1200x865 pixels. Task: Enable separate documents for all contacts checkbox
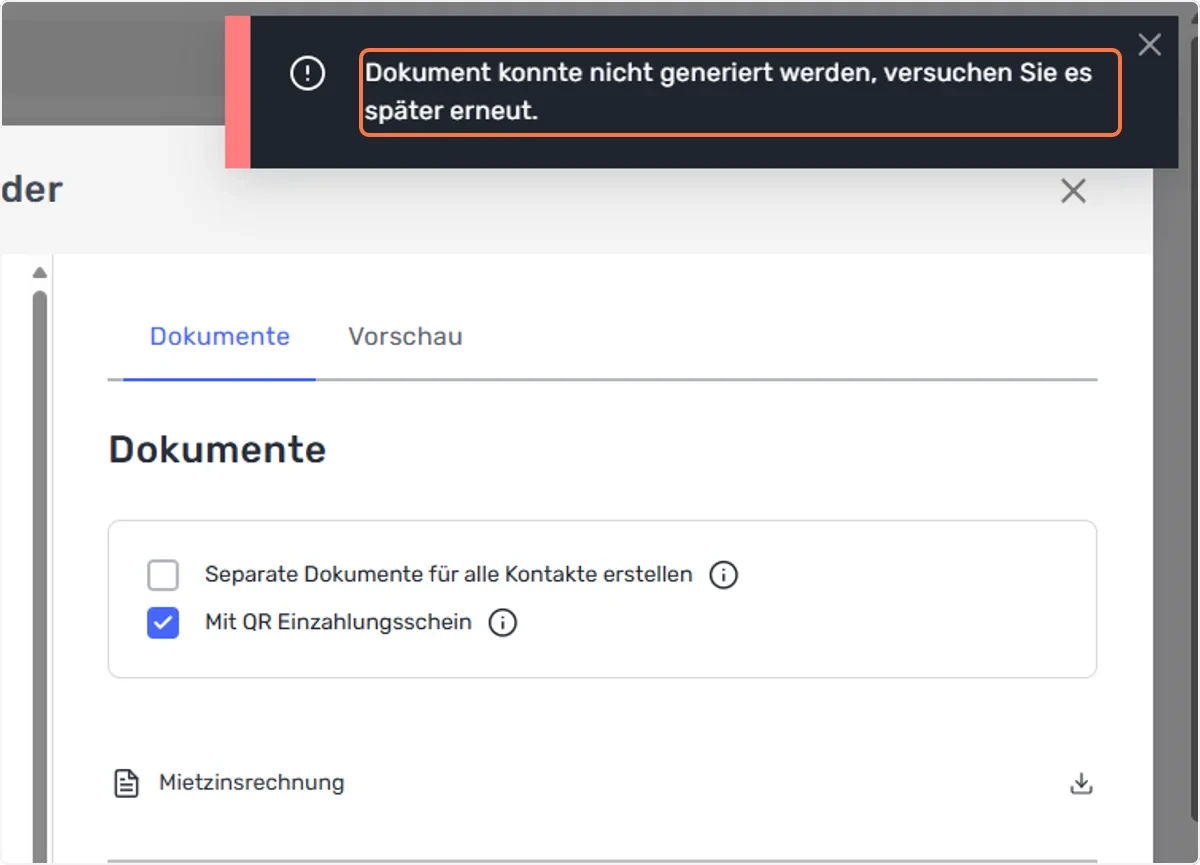[163, 575]
